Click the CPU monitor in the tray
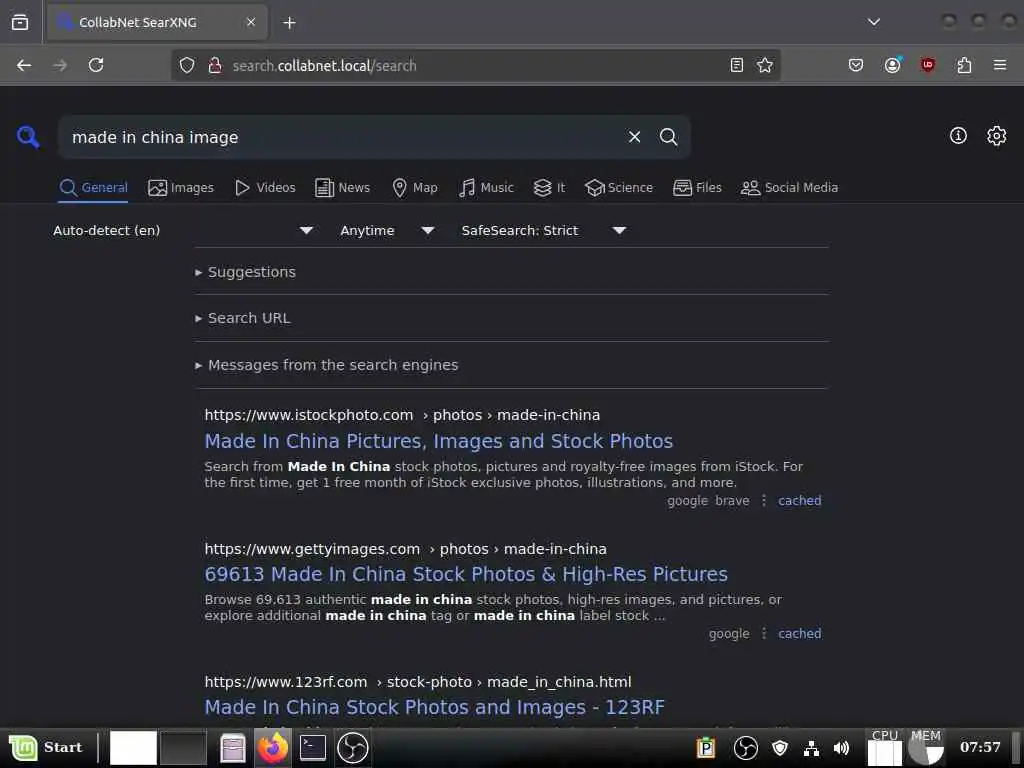 (885, 747)
